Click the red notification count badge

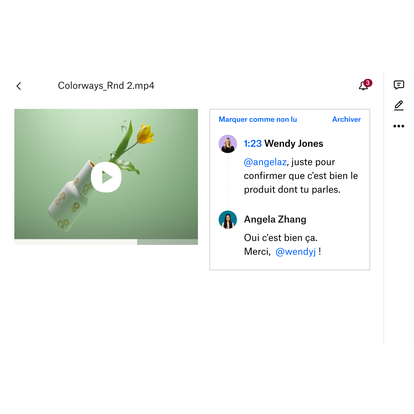click(x=367, y=83)
